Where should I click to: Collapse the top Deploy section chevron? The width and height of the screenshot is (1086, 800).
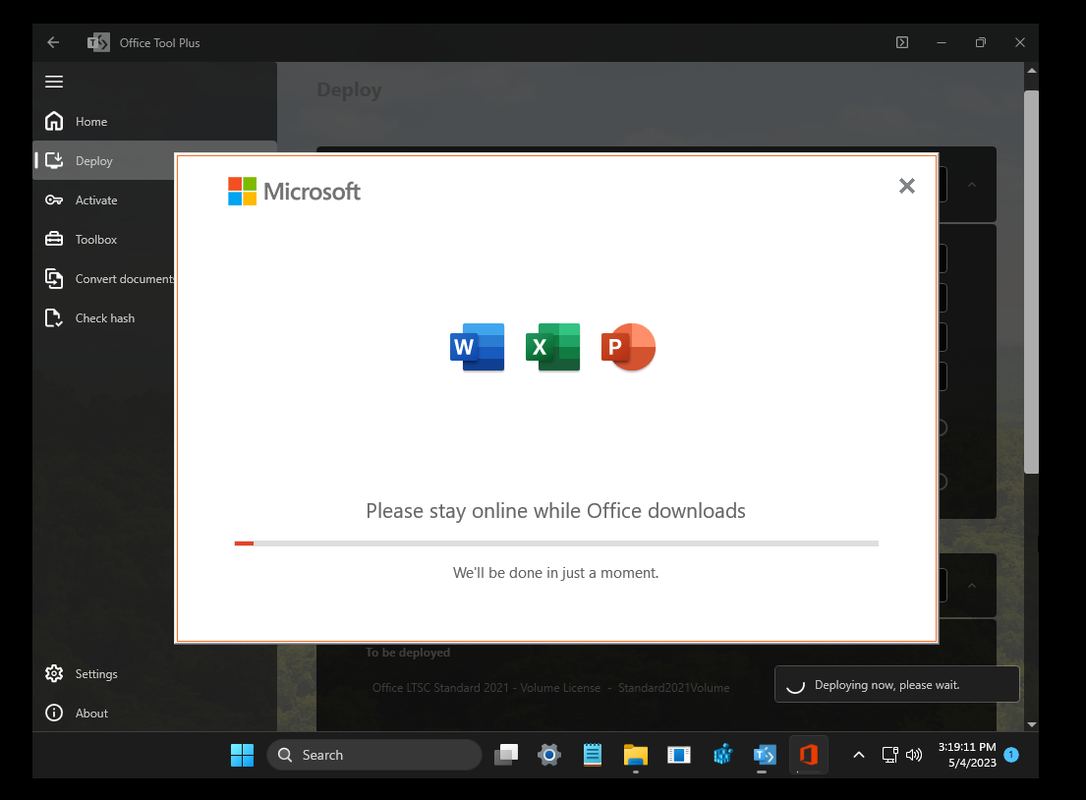tap(972, 185)
